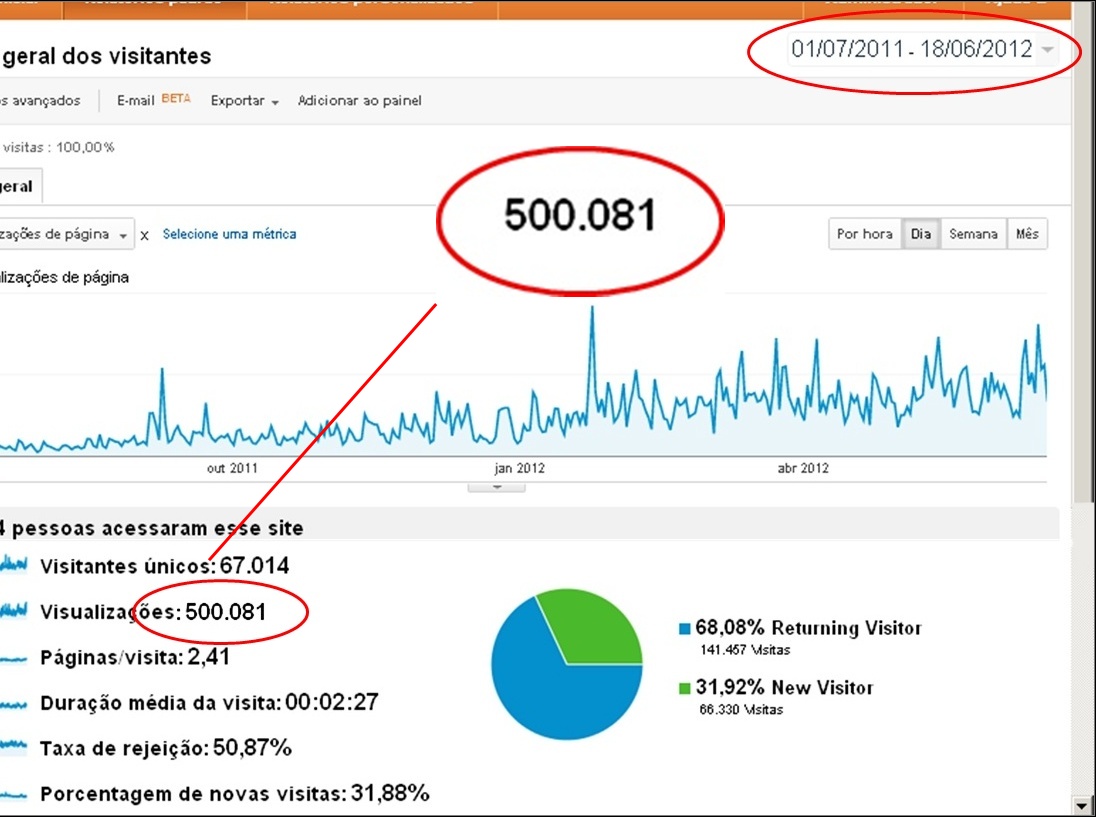
Task: Open the Exportar dropdown menu
Action: click(244, 101)
